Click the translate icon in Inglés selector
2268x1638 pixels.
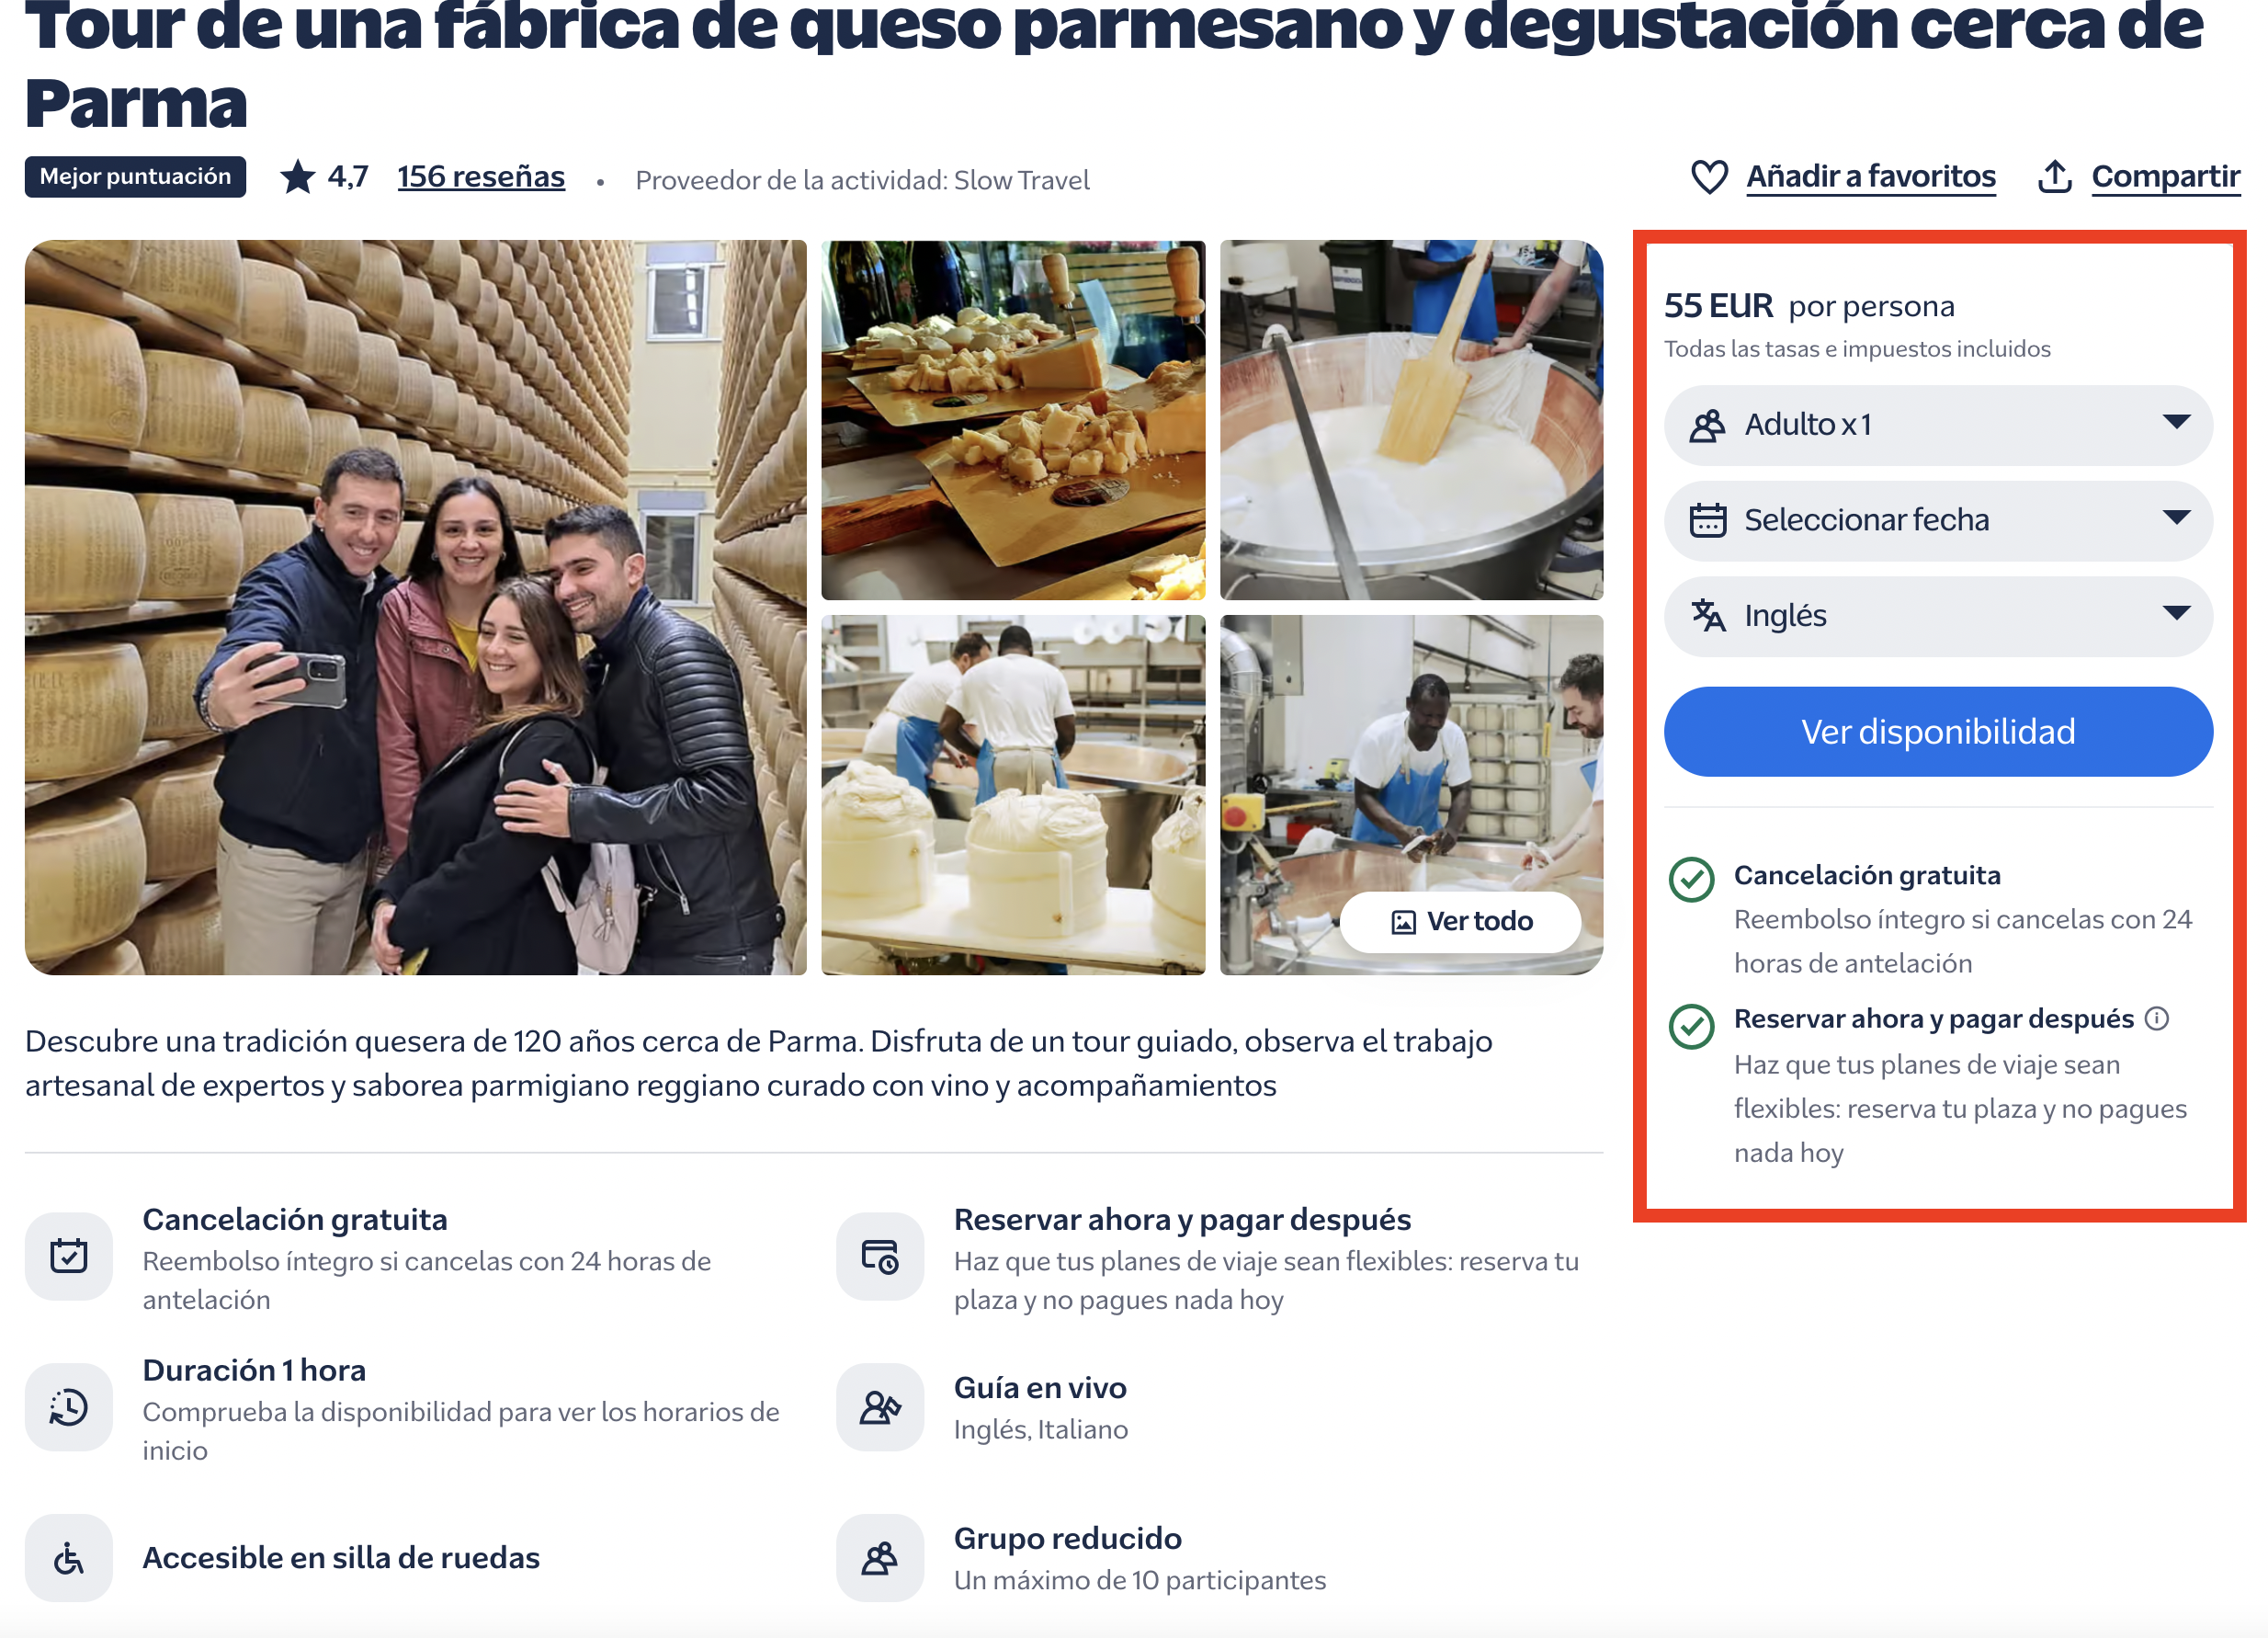1708,616
